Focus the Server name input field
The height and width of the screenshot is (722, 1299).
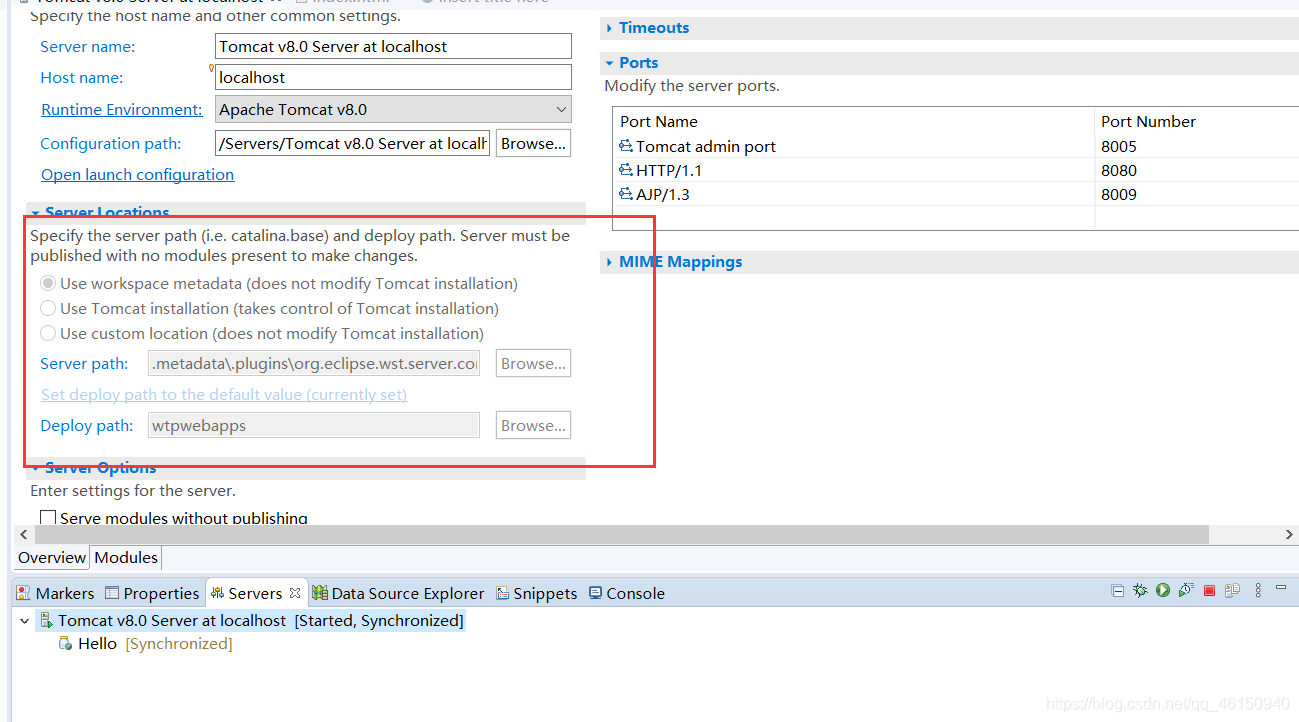coord(393,47)
